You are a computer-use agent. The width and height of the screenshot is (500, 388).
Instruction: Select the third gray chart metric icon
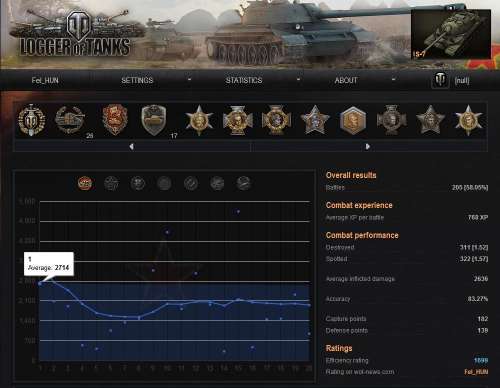(138, 183)
